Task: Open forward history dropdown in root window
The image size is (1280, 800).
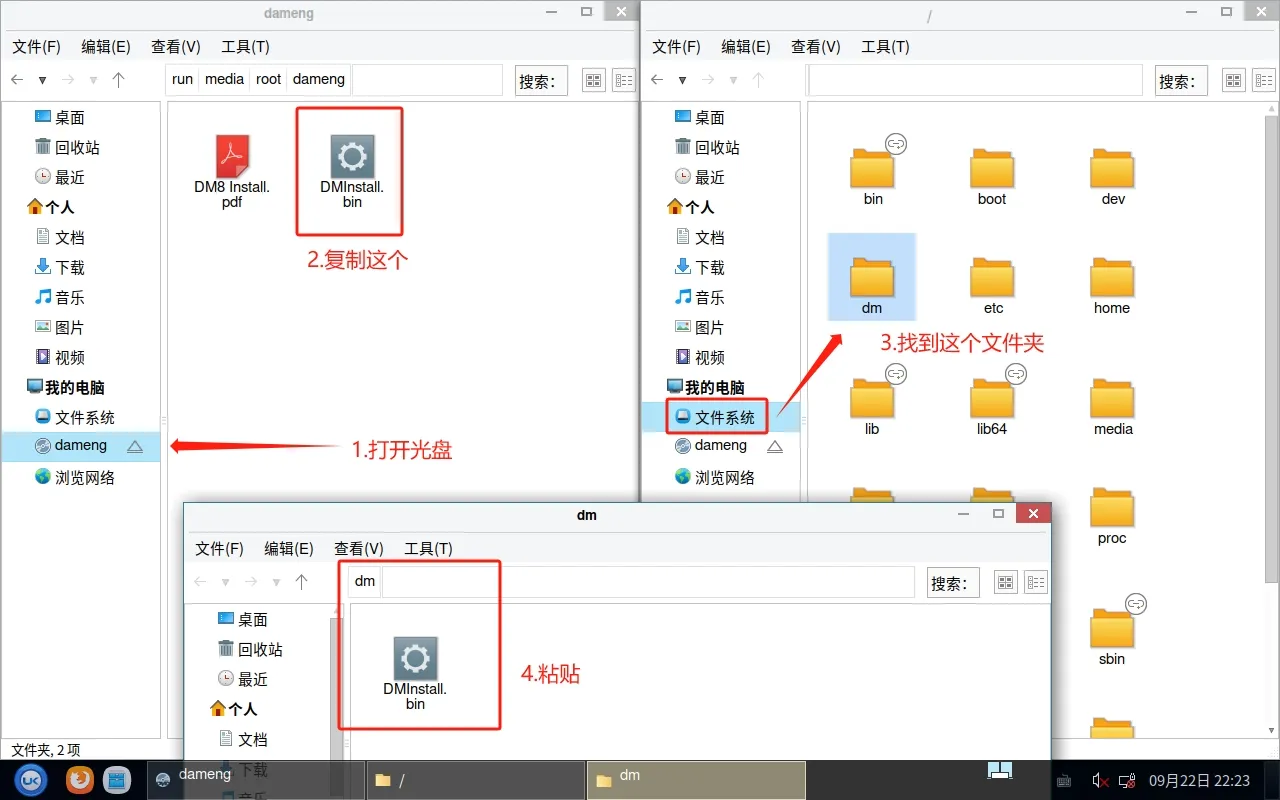Action: pyautogui.click(x=734, y=80)
